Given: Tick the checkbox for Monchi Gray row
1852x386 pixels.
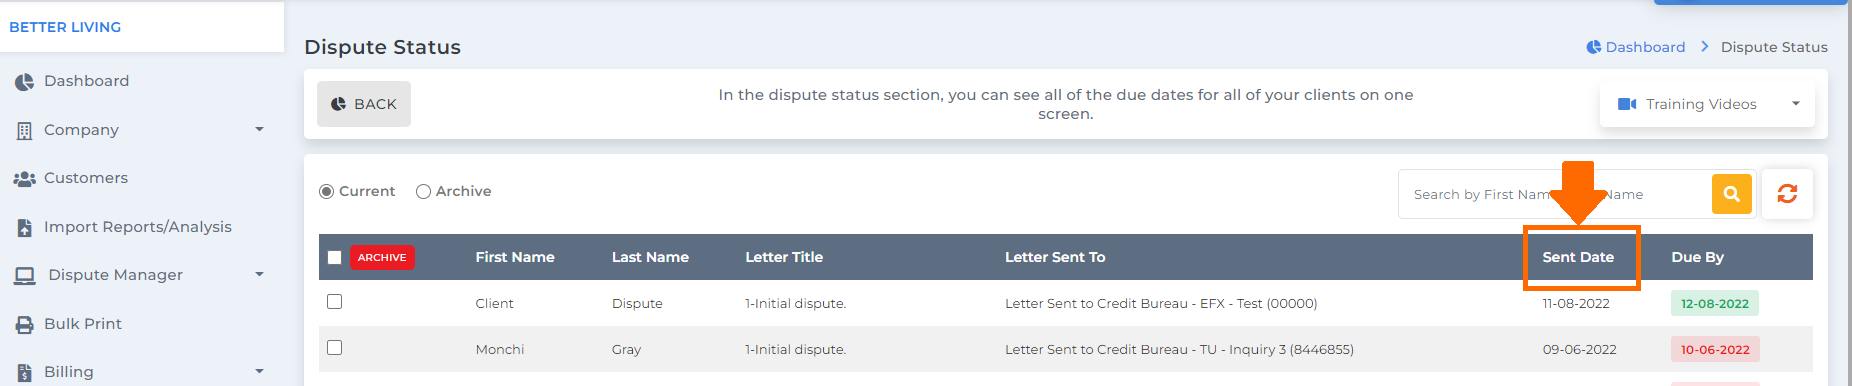Looking at the screenshot, I should pyautogui.click(x=335, y=348).
